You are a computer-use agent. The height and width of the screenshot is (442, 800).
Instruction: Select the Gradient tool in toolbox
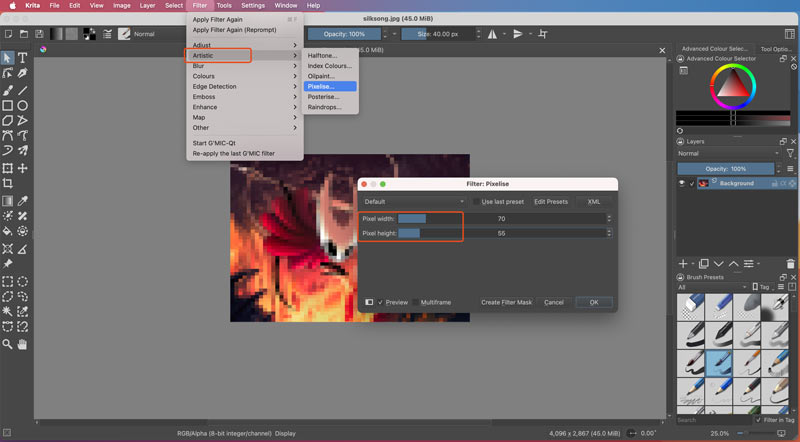tap(7, 201)
